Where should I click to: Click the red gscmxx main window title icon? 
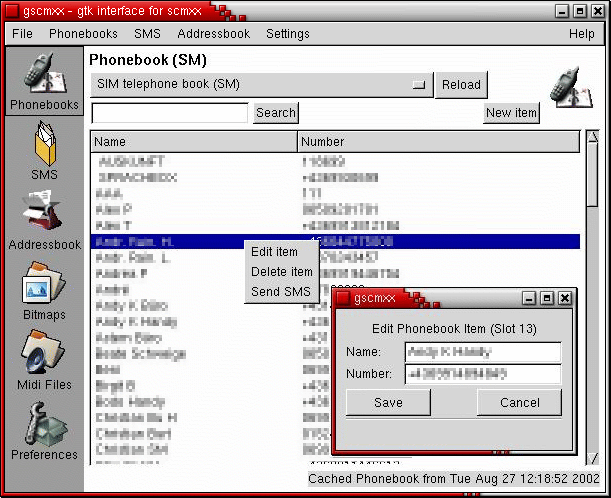[x=12, y=11]
